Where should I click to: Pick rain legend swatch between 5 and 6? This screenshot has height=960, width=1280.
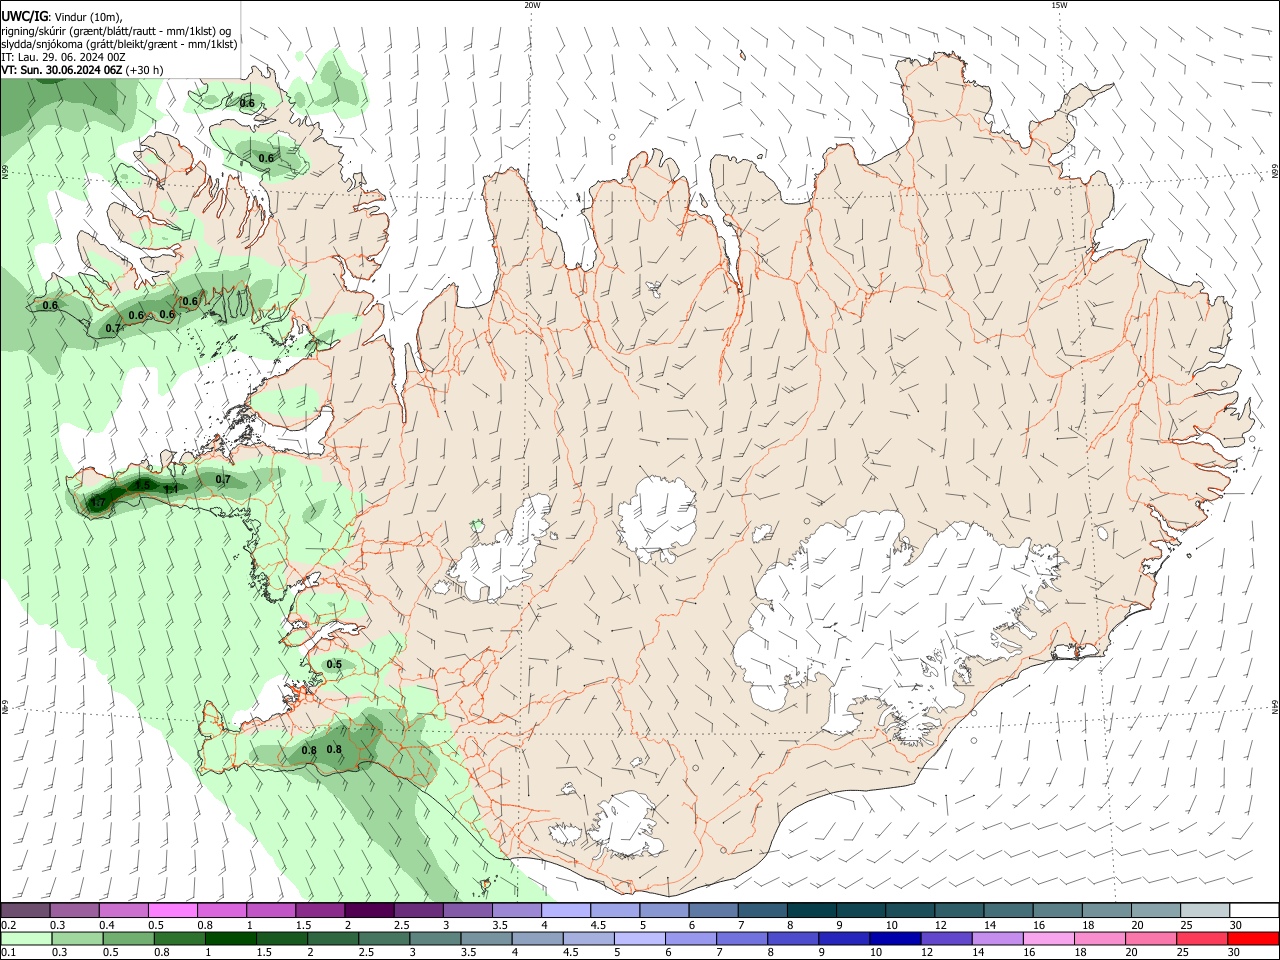click(x=638, y=938)
